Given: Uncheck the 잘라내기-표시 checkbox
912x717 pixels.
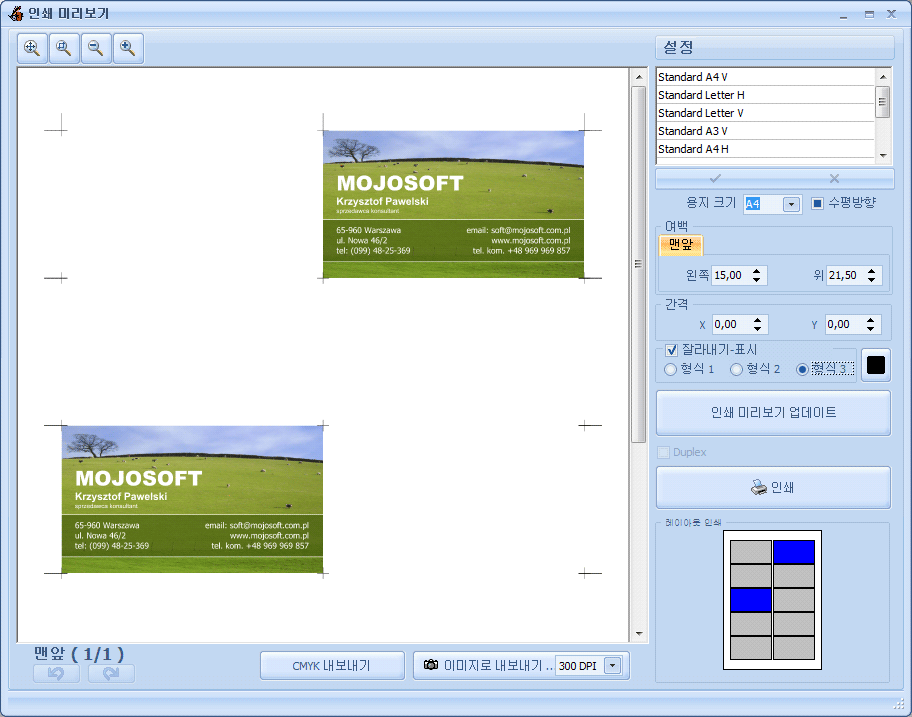Looking at the screenshot, I should tap(672, 350).
